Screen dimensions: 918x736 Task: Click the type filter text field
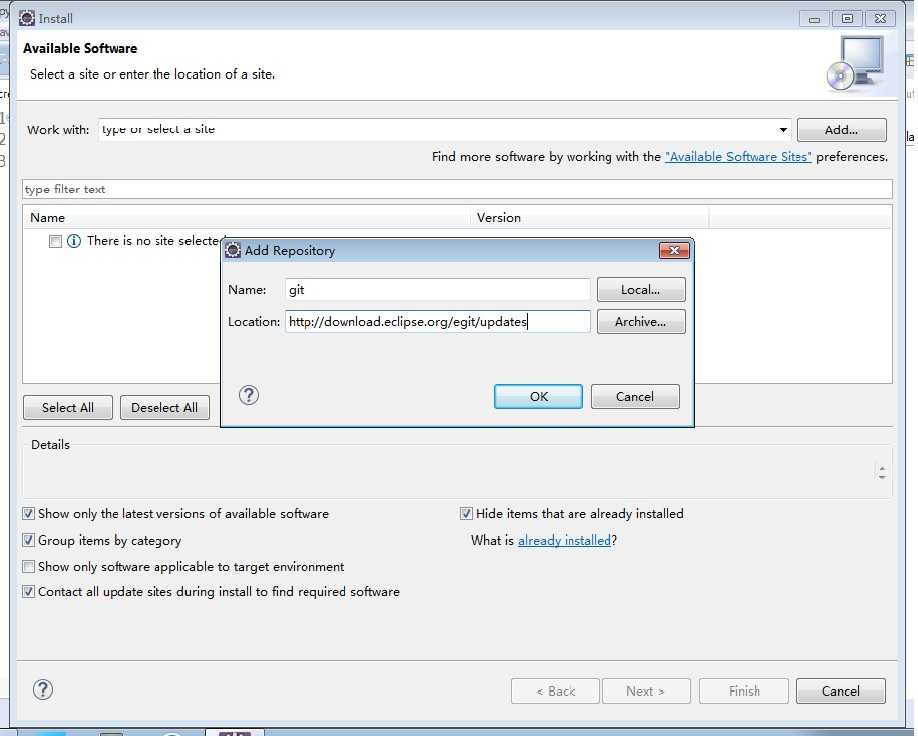pos(457,189)
